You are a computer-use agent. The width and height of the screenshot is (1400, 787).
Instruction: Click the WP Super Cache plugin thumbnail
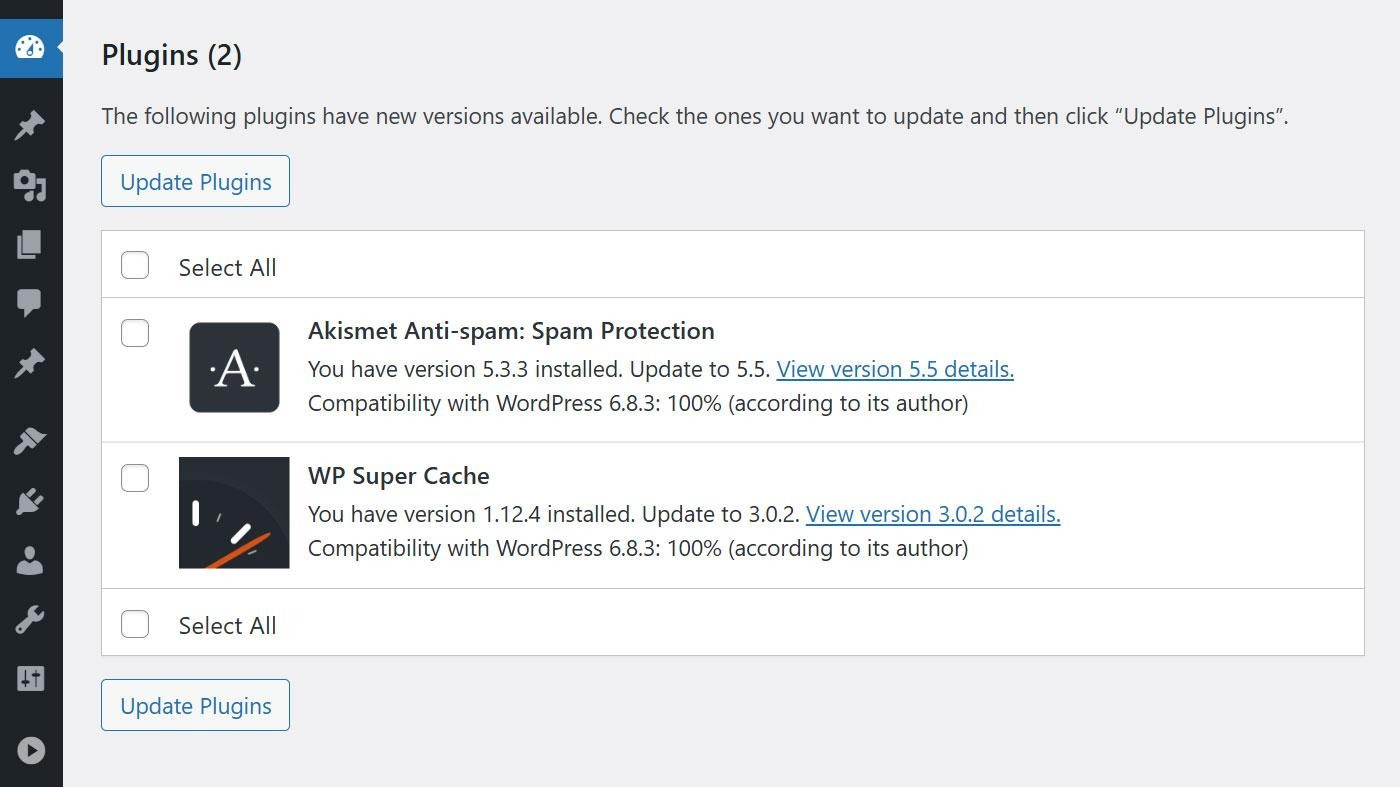click(x=234, y=512)
